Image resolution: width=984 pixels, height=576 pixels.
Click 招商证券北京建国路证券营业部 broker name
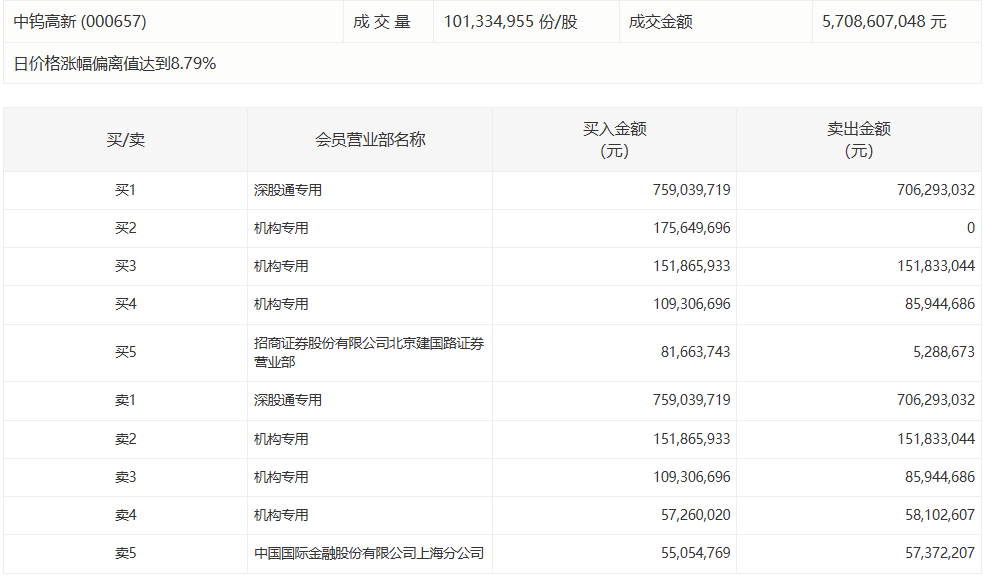tap(370, 352)
